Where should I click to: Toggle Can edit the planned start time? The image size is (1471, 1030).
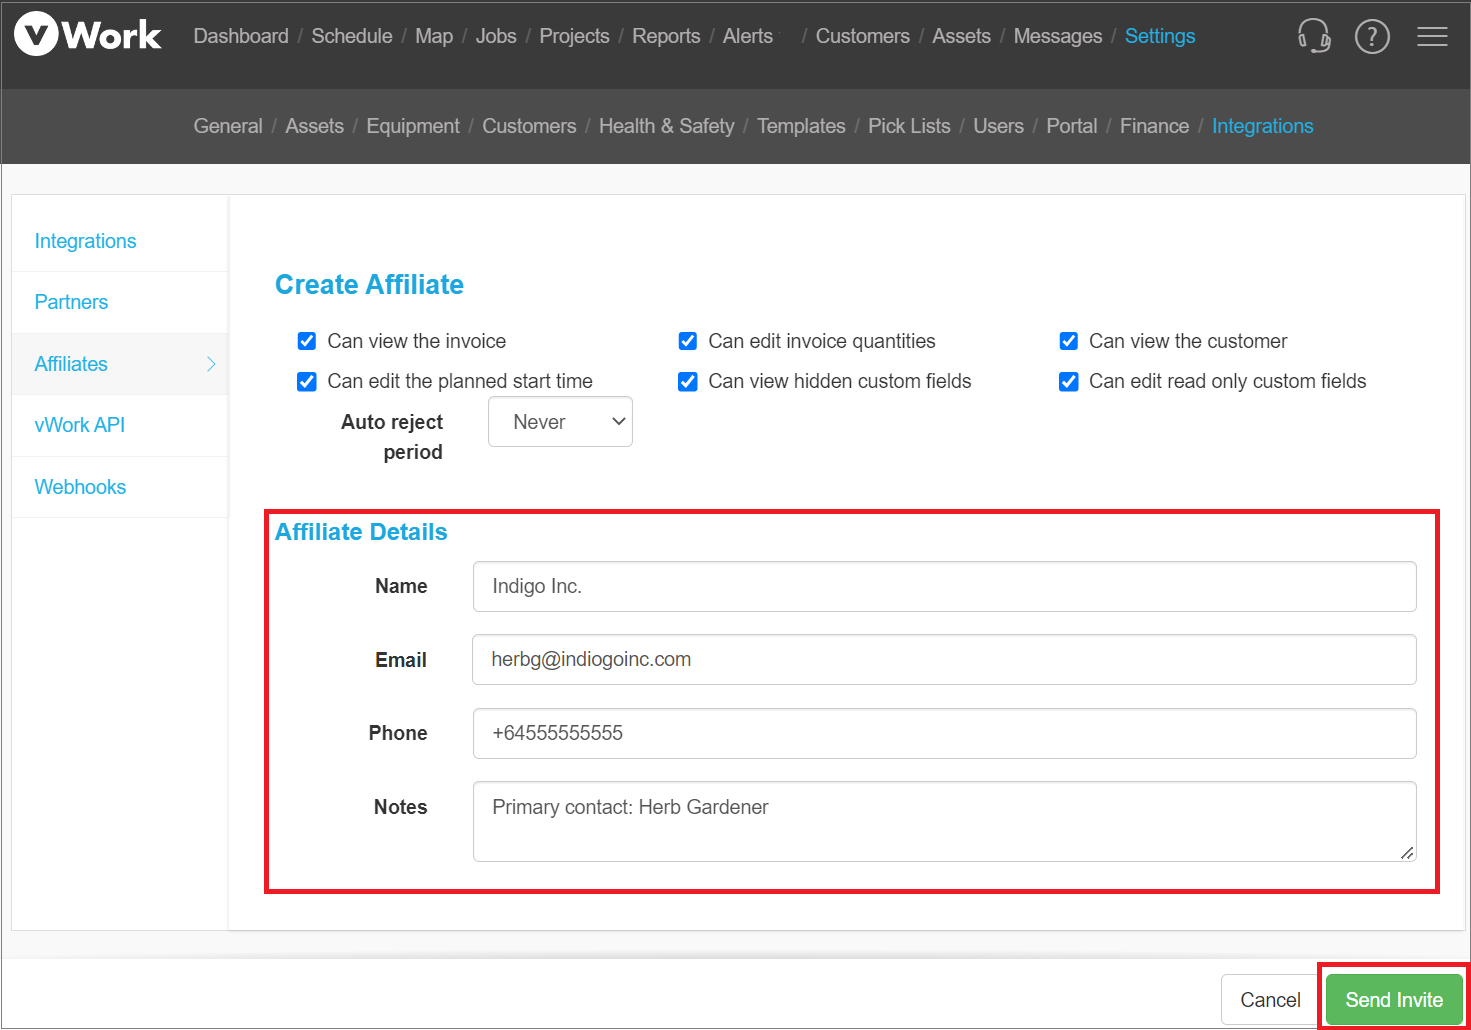point(307,381)
